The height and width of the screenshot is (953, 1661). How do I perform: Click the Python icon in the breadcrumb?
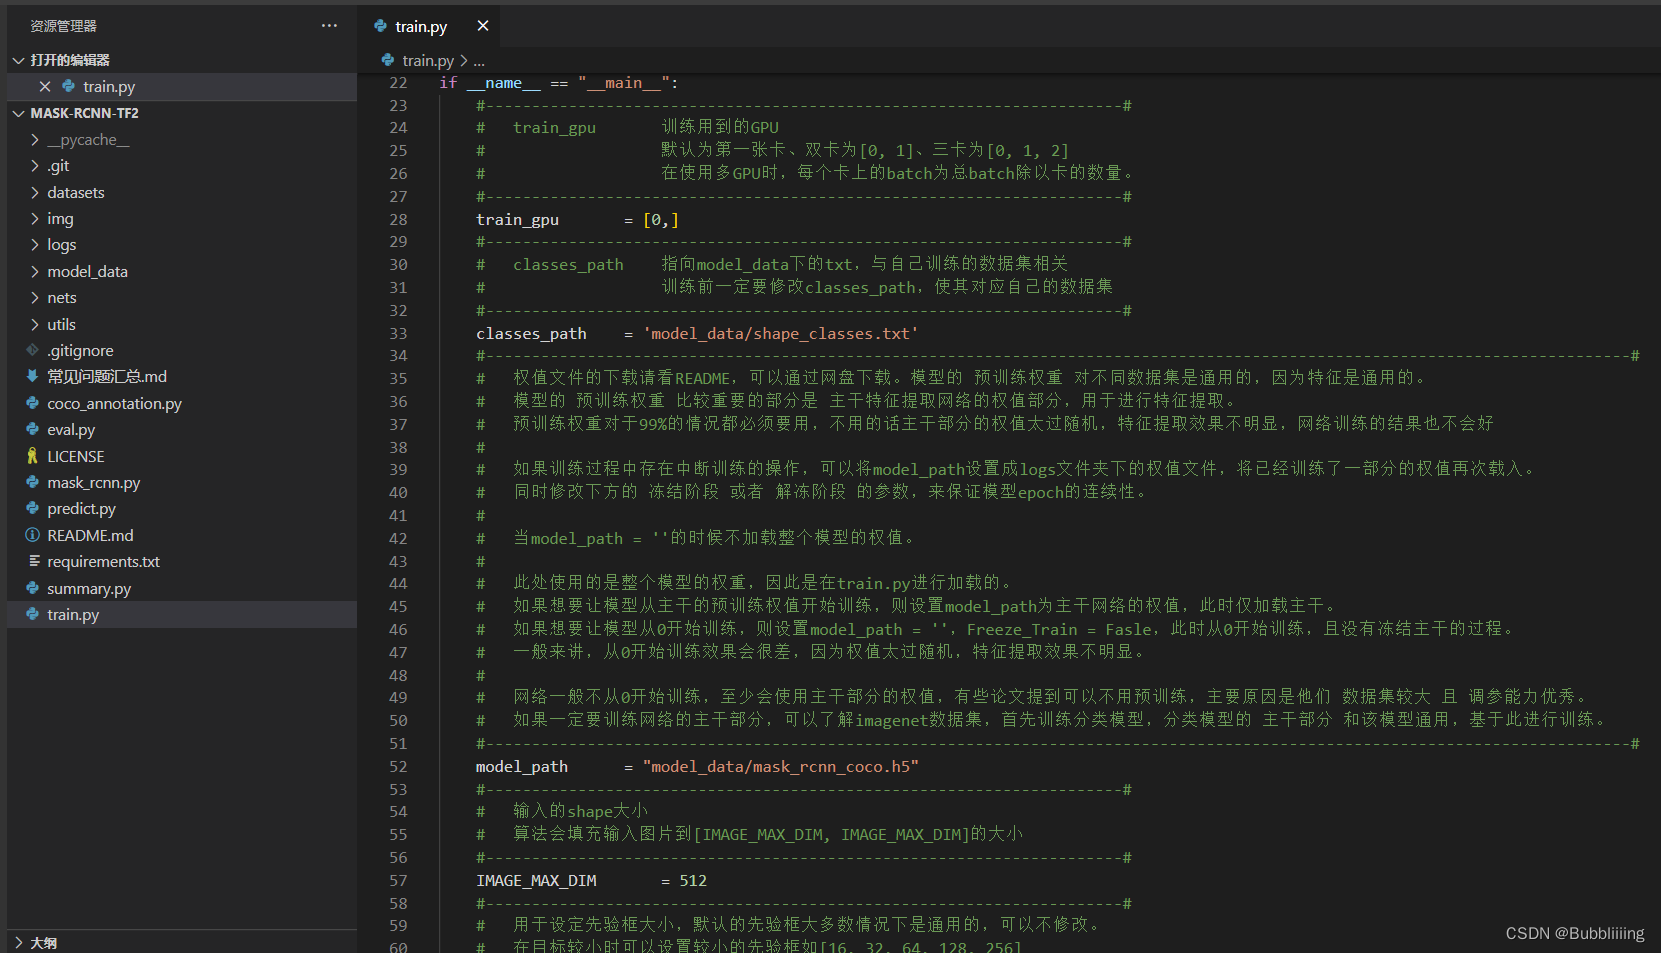(388, 61)
